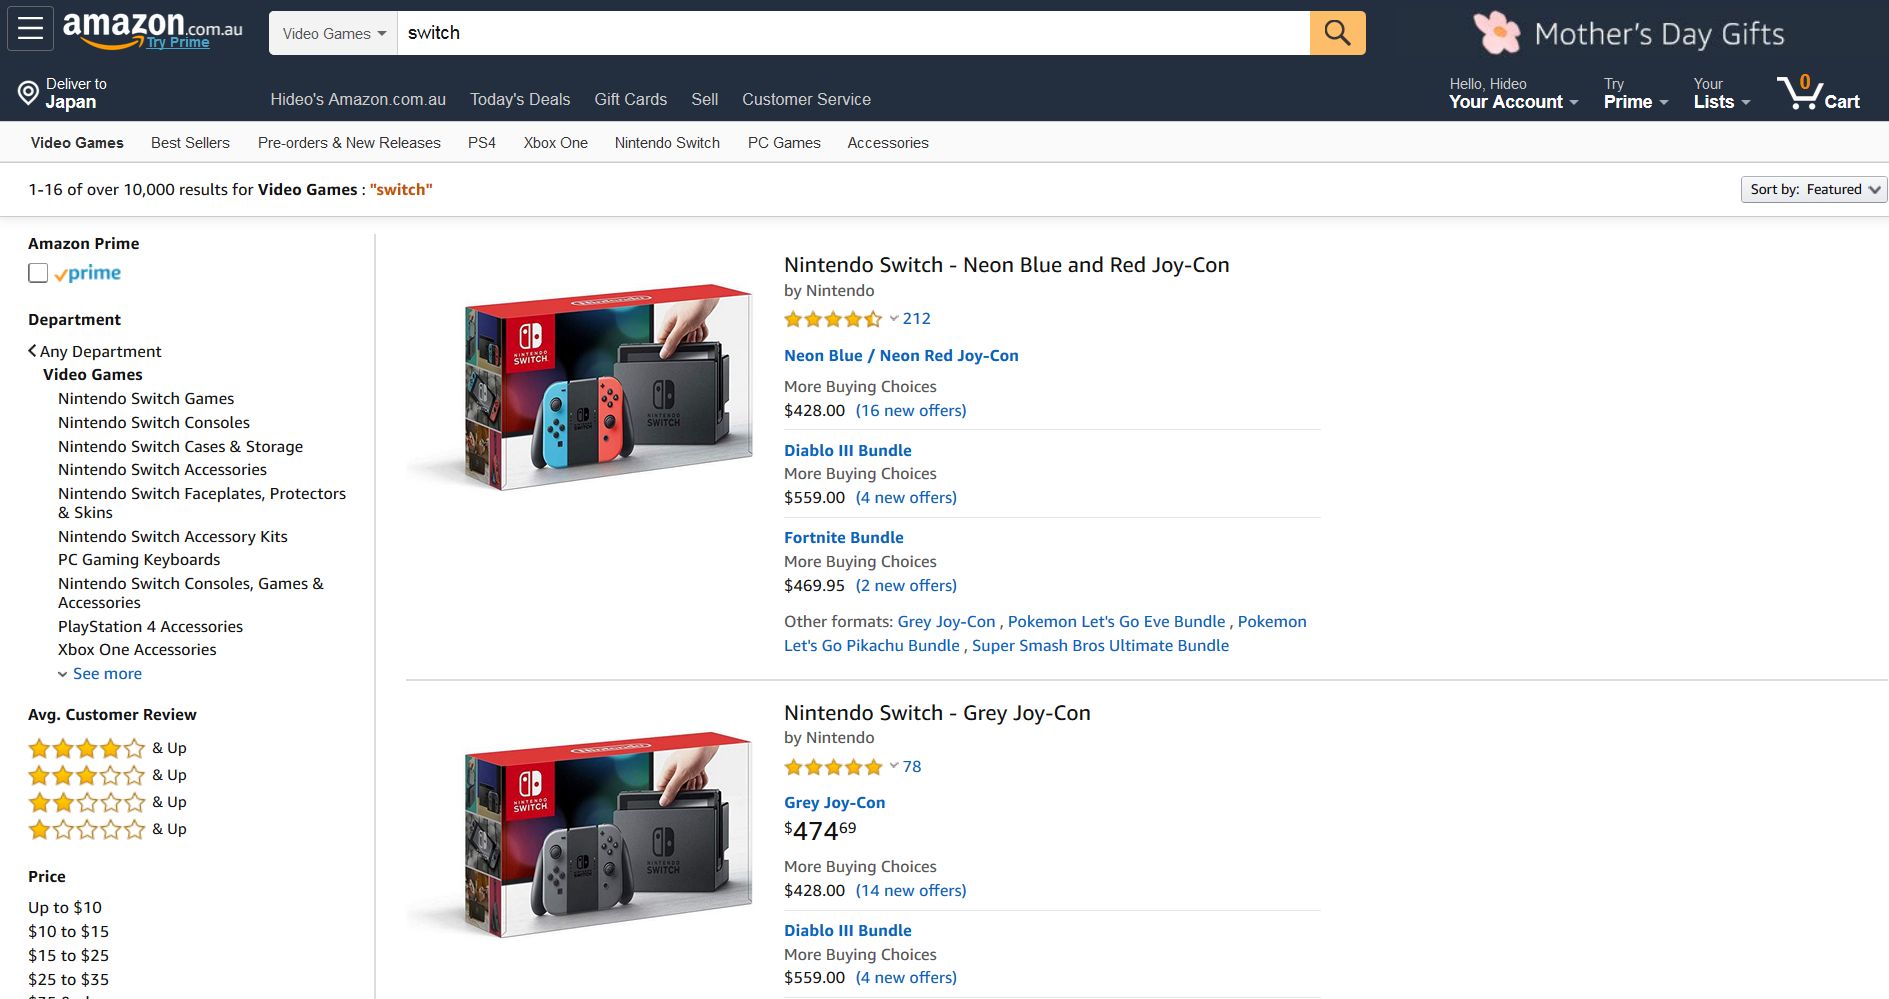Click the orange search magnifier button

(x=1337, y=33)
